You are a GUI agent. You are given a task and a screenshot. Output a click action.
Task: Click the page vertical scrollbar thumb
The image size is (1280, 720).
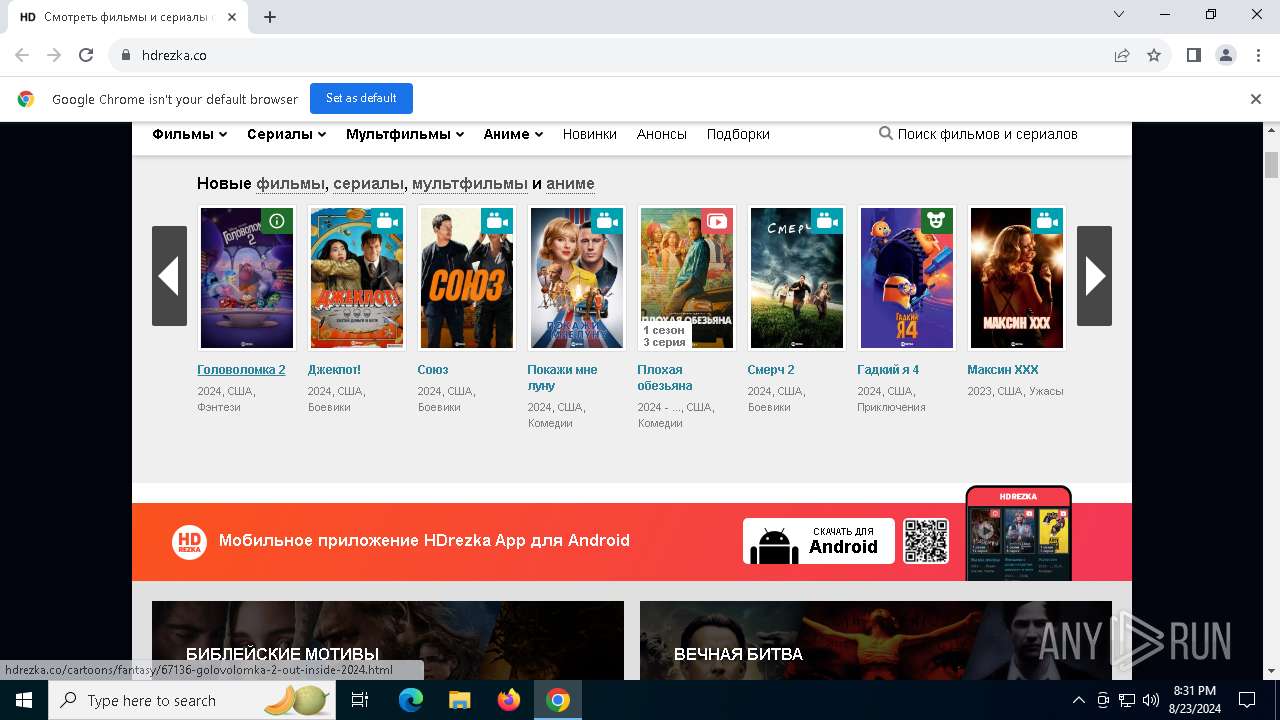point(1271,165)
